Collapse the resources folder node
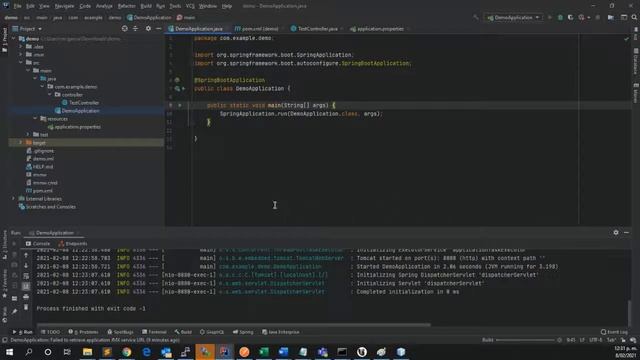Screen dimensions: 640x360 (35, 119)
